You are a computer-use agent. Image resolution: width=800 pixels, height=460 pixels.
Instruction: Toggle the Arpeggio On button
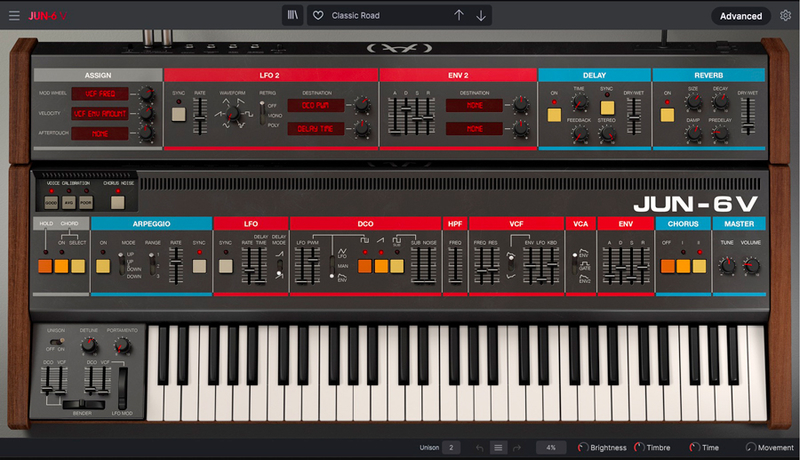tap(103, 266)
